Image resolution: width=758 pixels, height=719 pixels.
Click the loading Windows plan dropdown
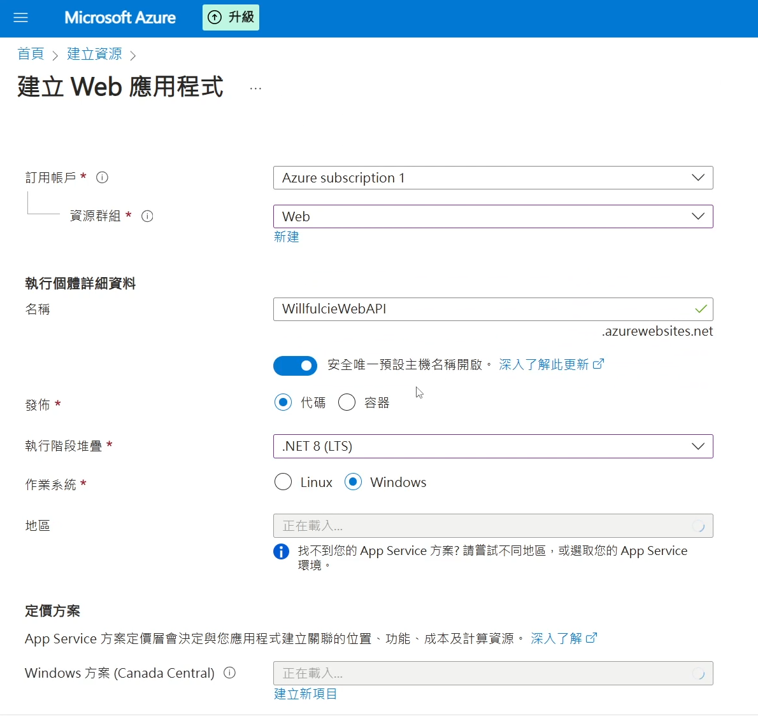[493, 673]
